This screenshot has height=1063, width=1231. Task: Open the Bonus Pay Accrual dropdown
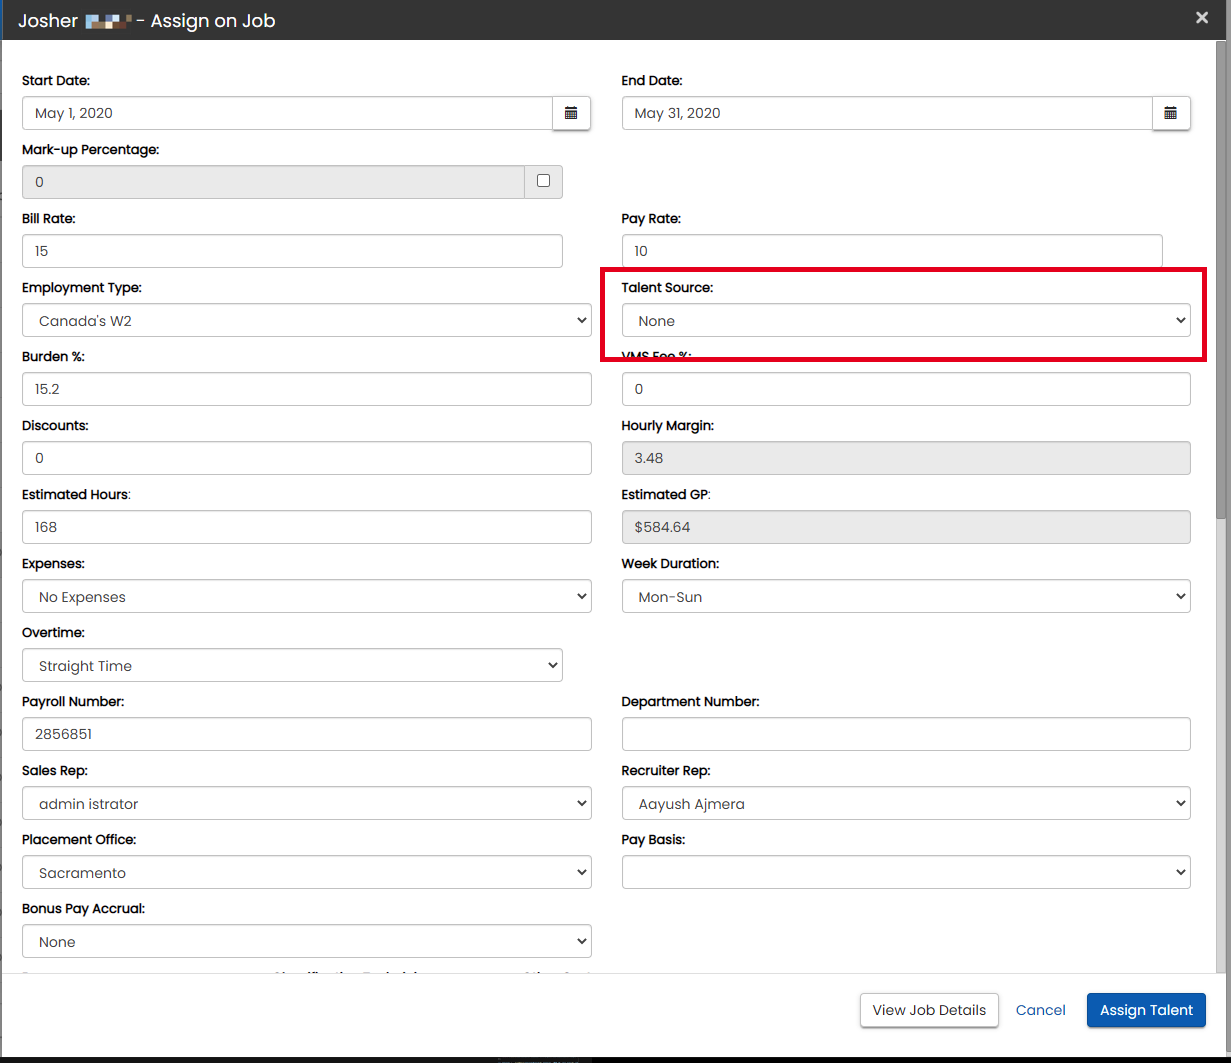tap(306, 942)
